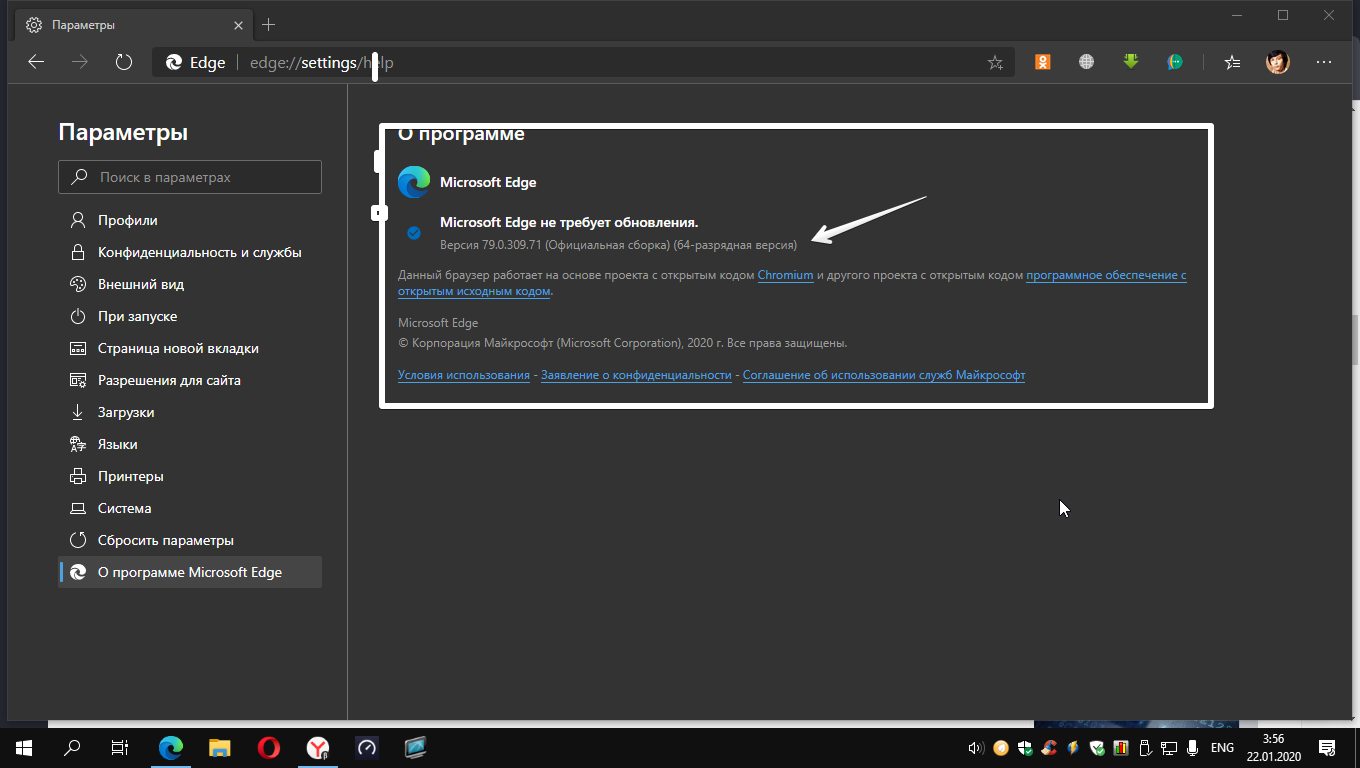Open the monitor app icon on the taskbar
Viewport: 1360px width, 768px height.
tap(415, 747)
